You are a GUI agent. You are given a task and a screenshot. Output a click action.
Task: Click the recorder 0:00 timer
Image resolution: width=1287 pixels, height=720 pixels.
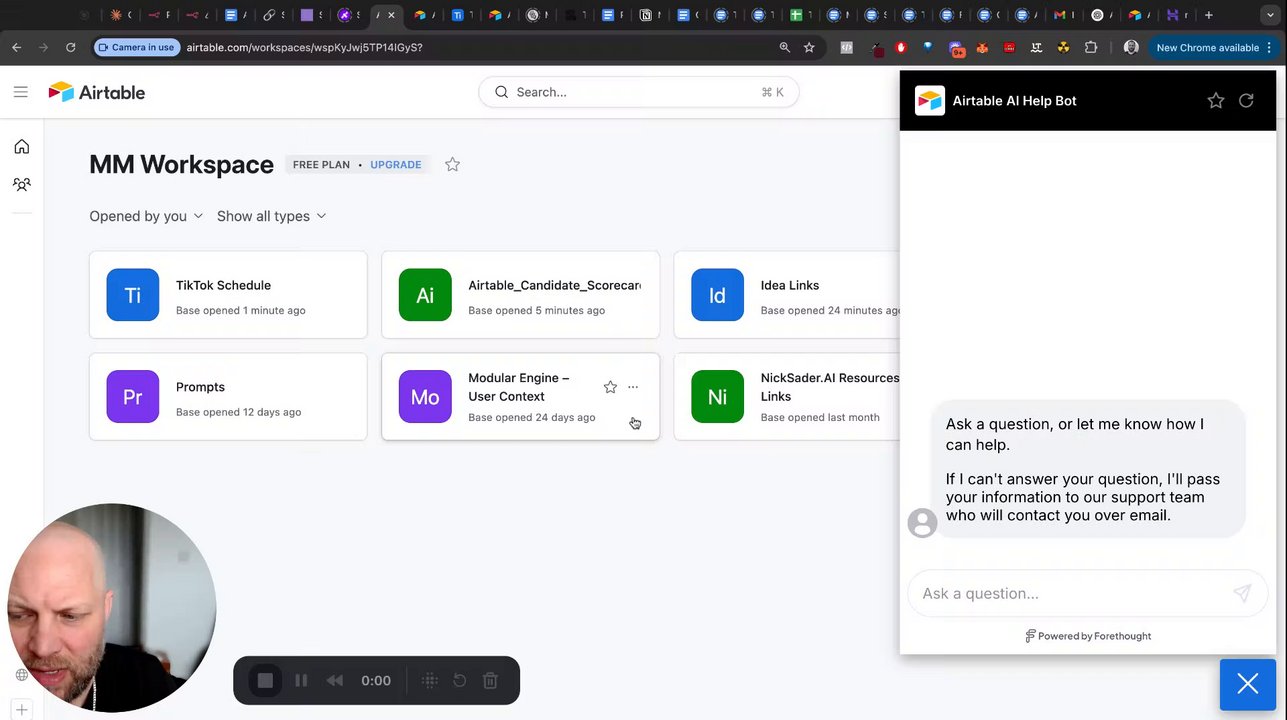coord(376,681)
